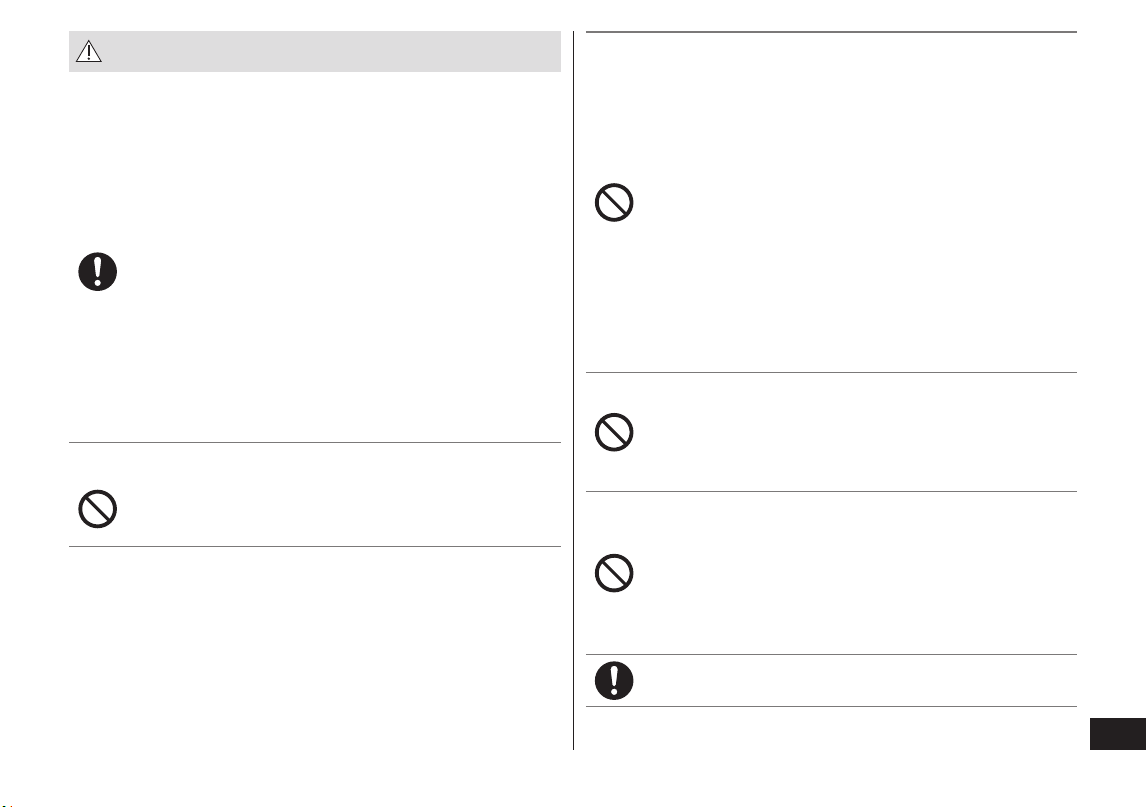The width and height of the screenshot is (1147, 807).
Task: Select the middle prohibition icon in right column
Action: click(x=614, y=432)
